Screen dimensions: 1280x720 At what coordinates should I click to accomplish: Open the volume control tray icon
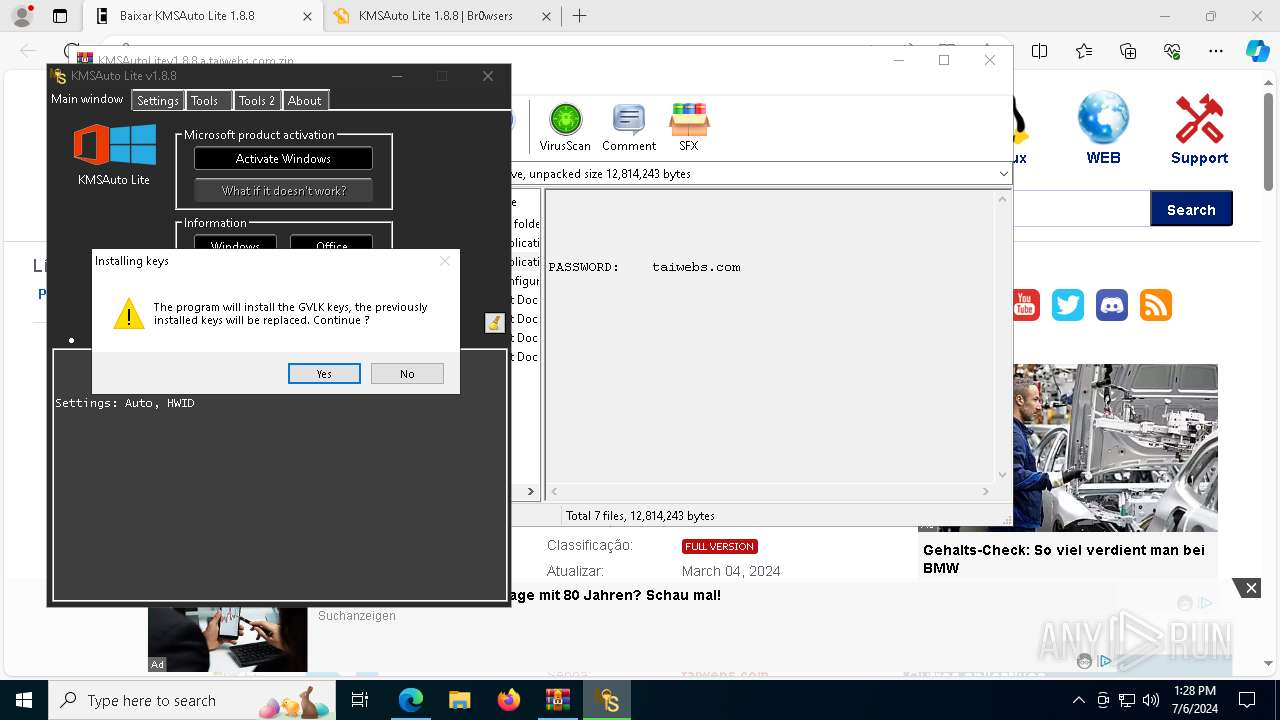1151,700
